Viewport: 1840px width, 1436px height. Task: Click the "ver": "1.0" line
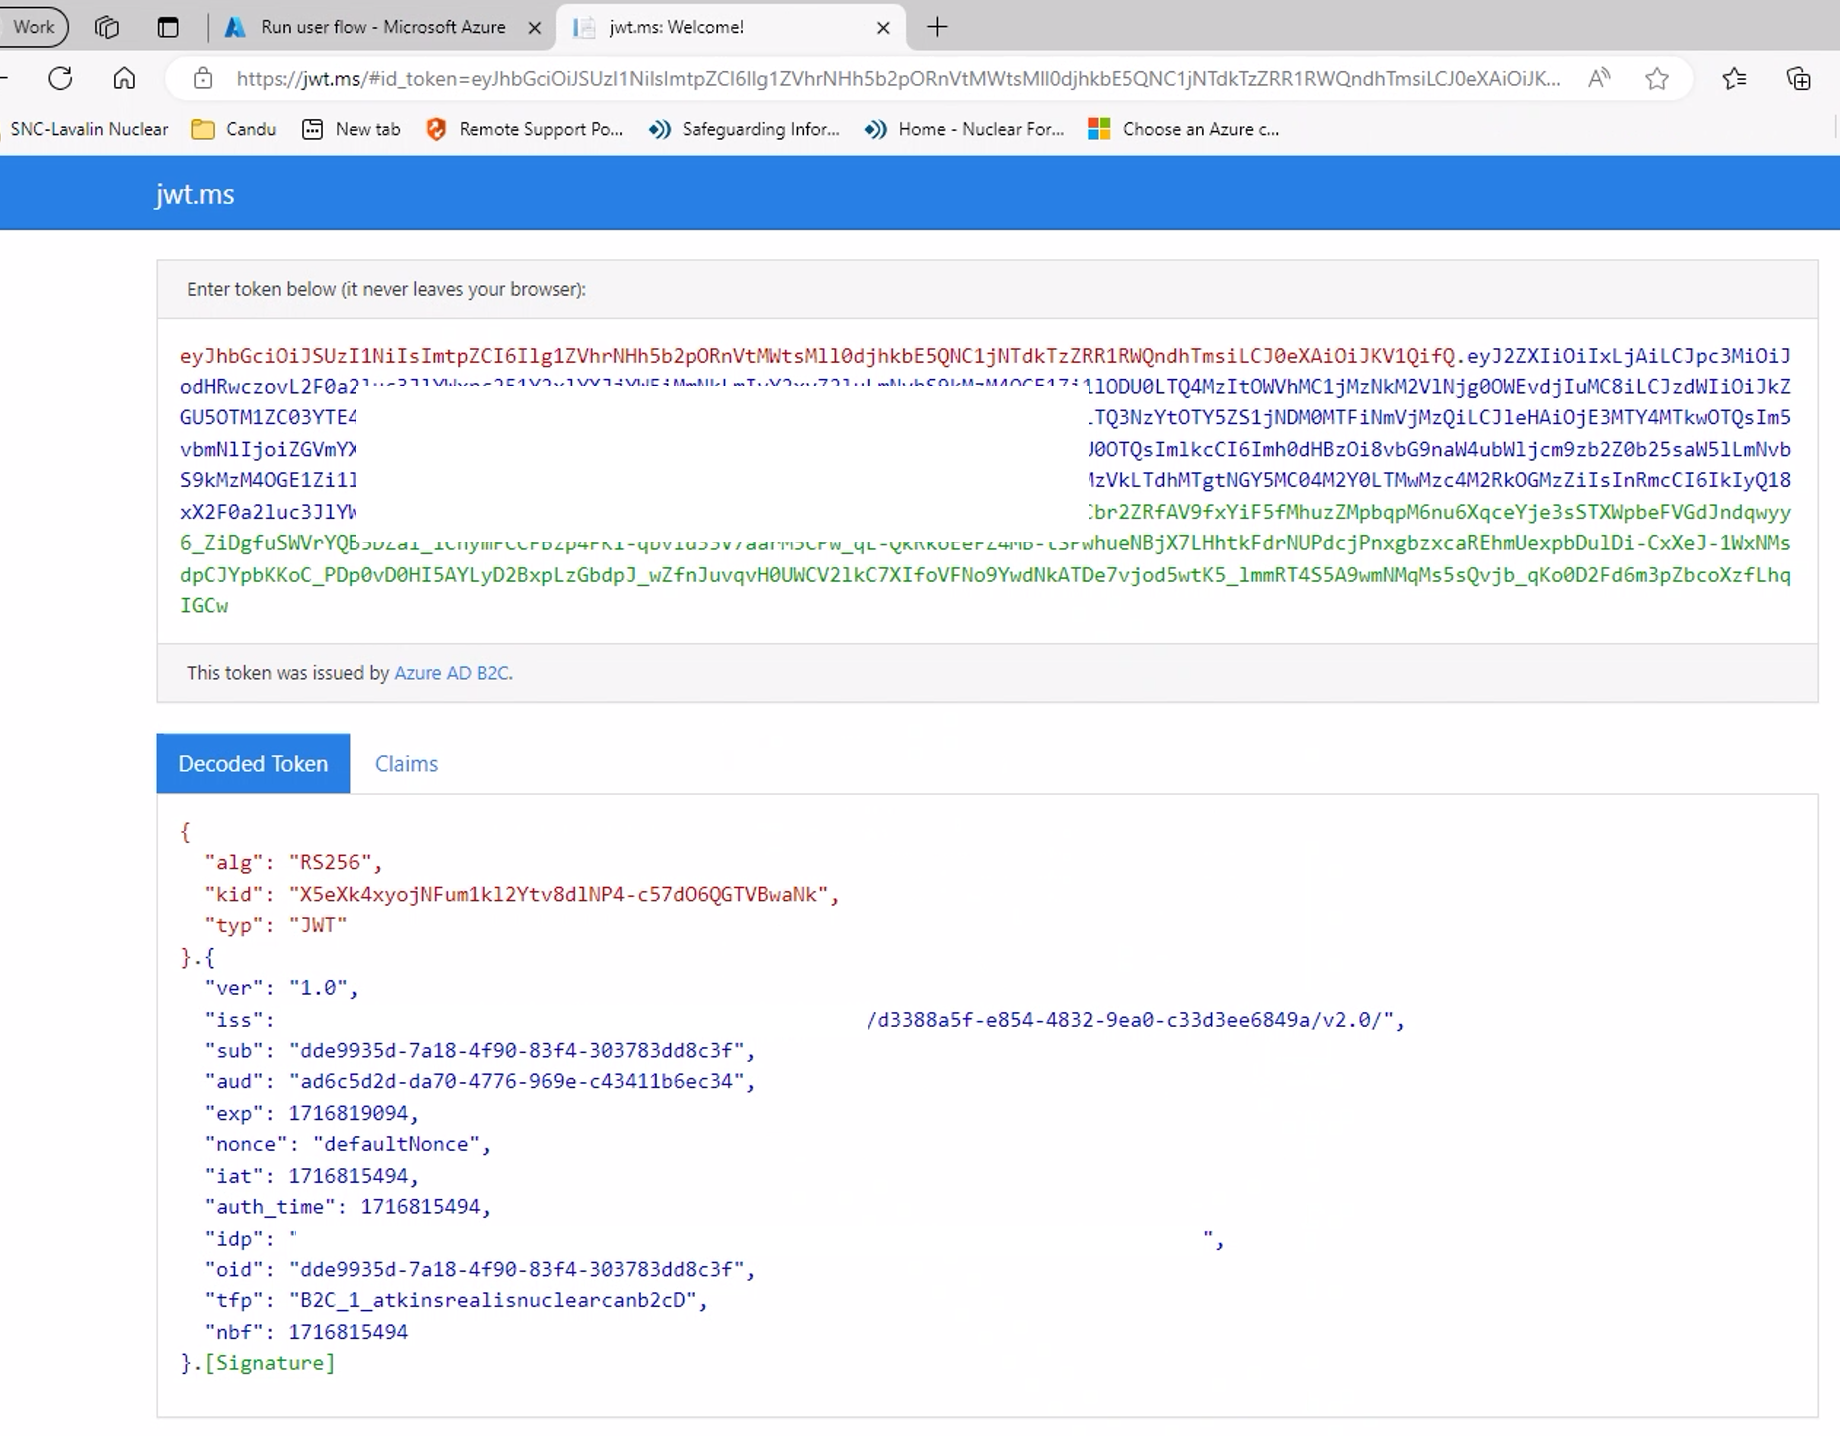pos(281,987)
